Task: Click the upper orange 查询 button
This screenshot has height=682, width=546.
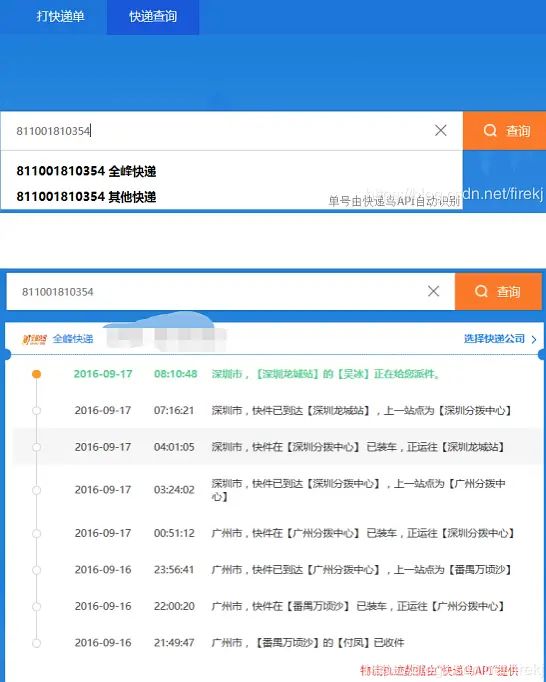Action: [504, 130]
